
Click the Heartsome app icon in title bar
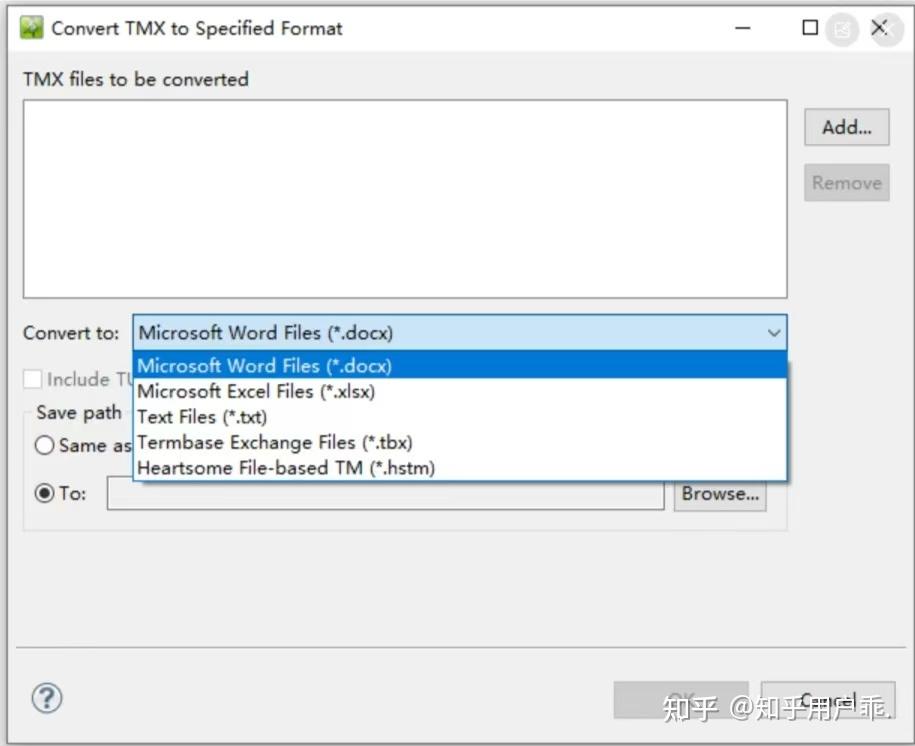[31, 28]
